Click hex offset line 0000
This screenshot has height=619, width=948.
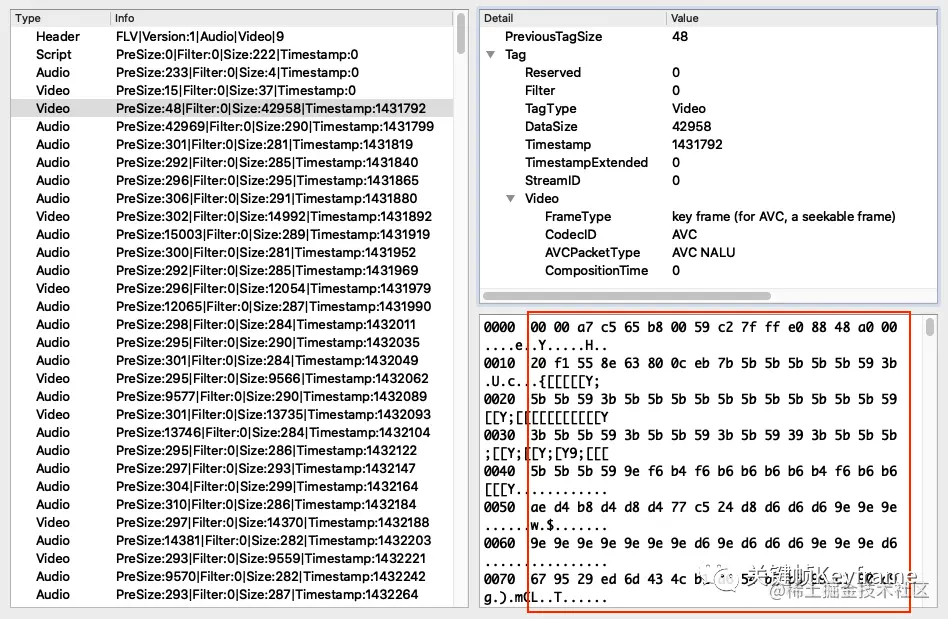[x=690, y=328]
